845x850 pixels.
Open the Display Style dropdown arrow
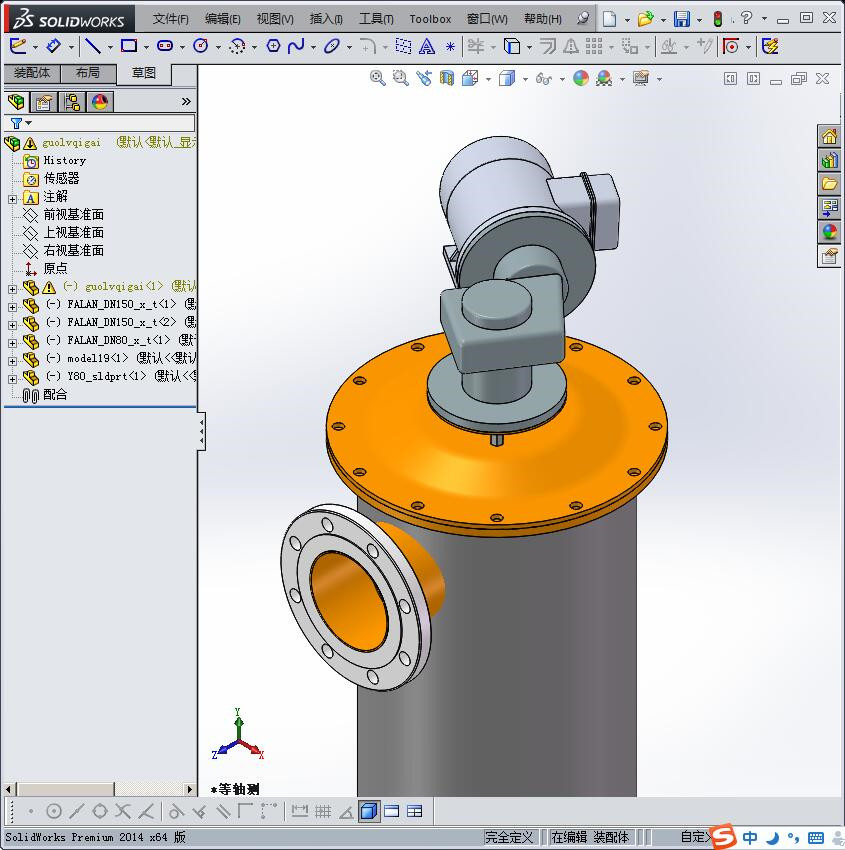(x=525, y=80)
